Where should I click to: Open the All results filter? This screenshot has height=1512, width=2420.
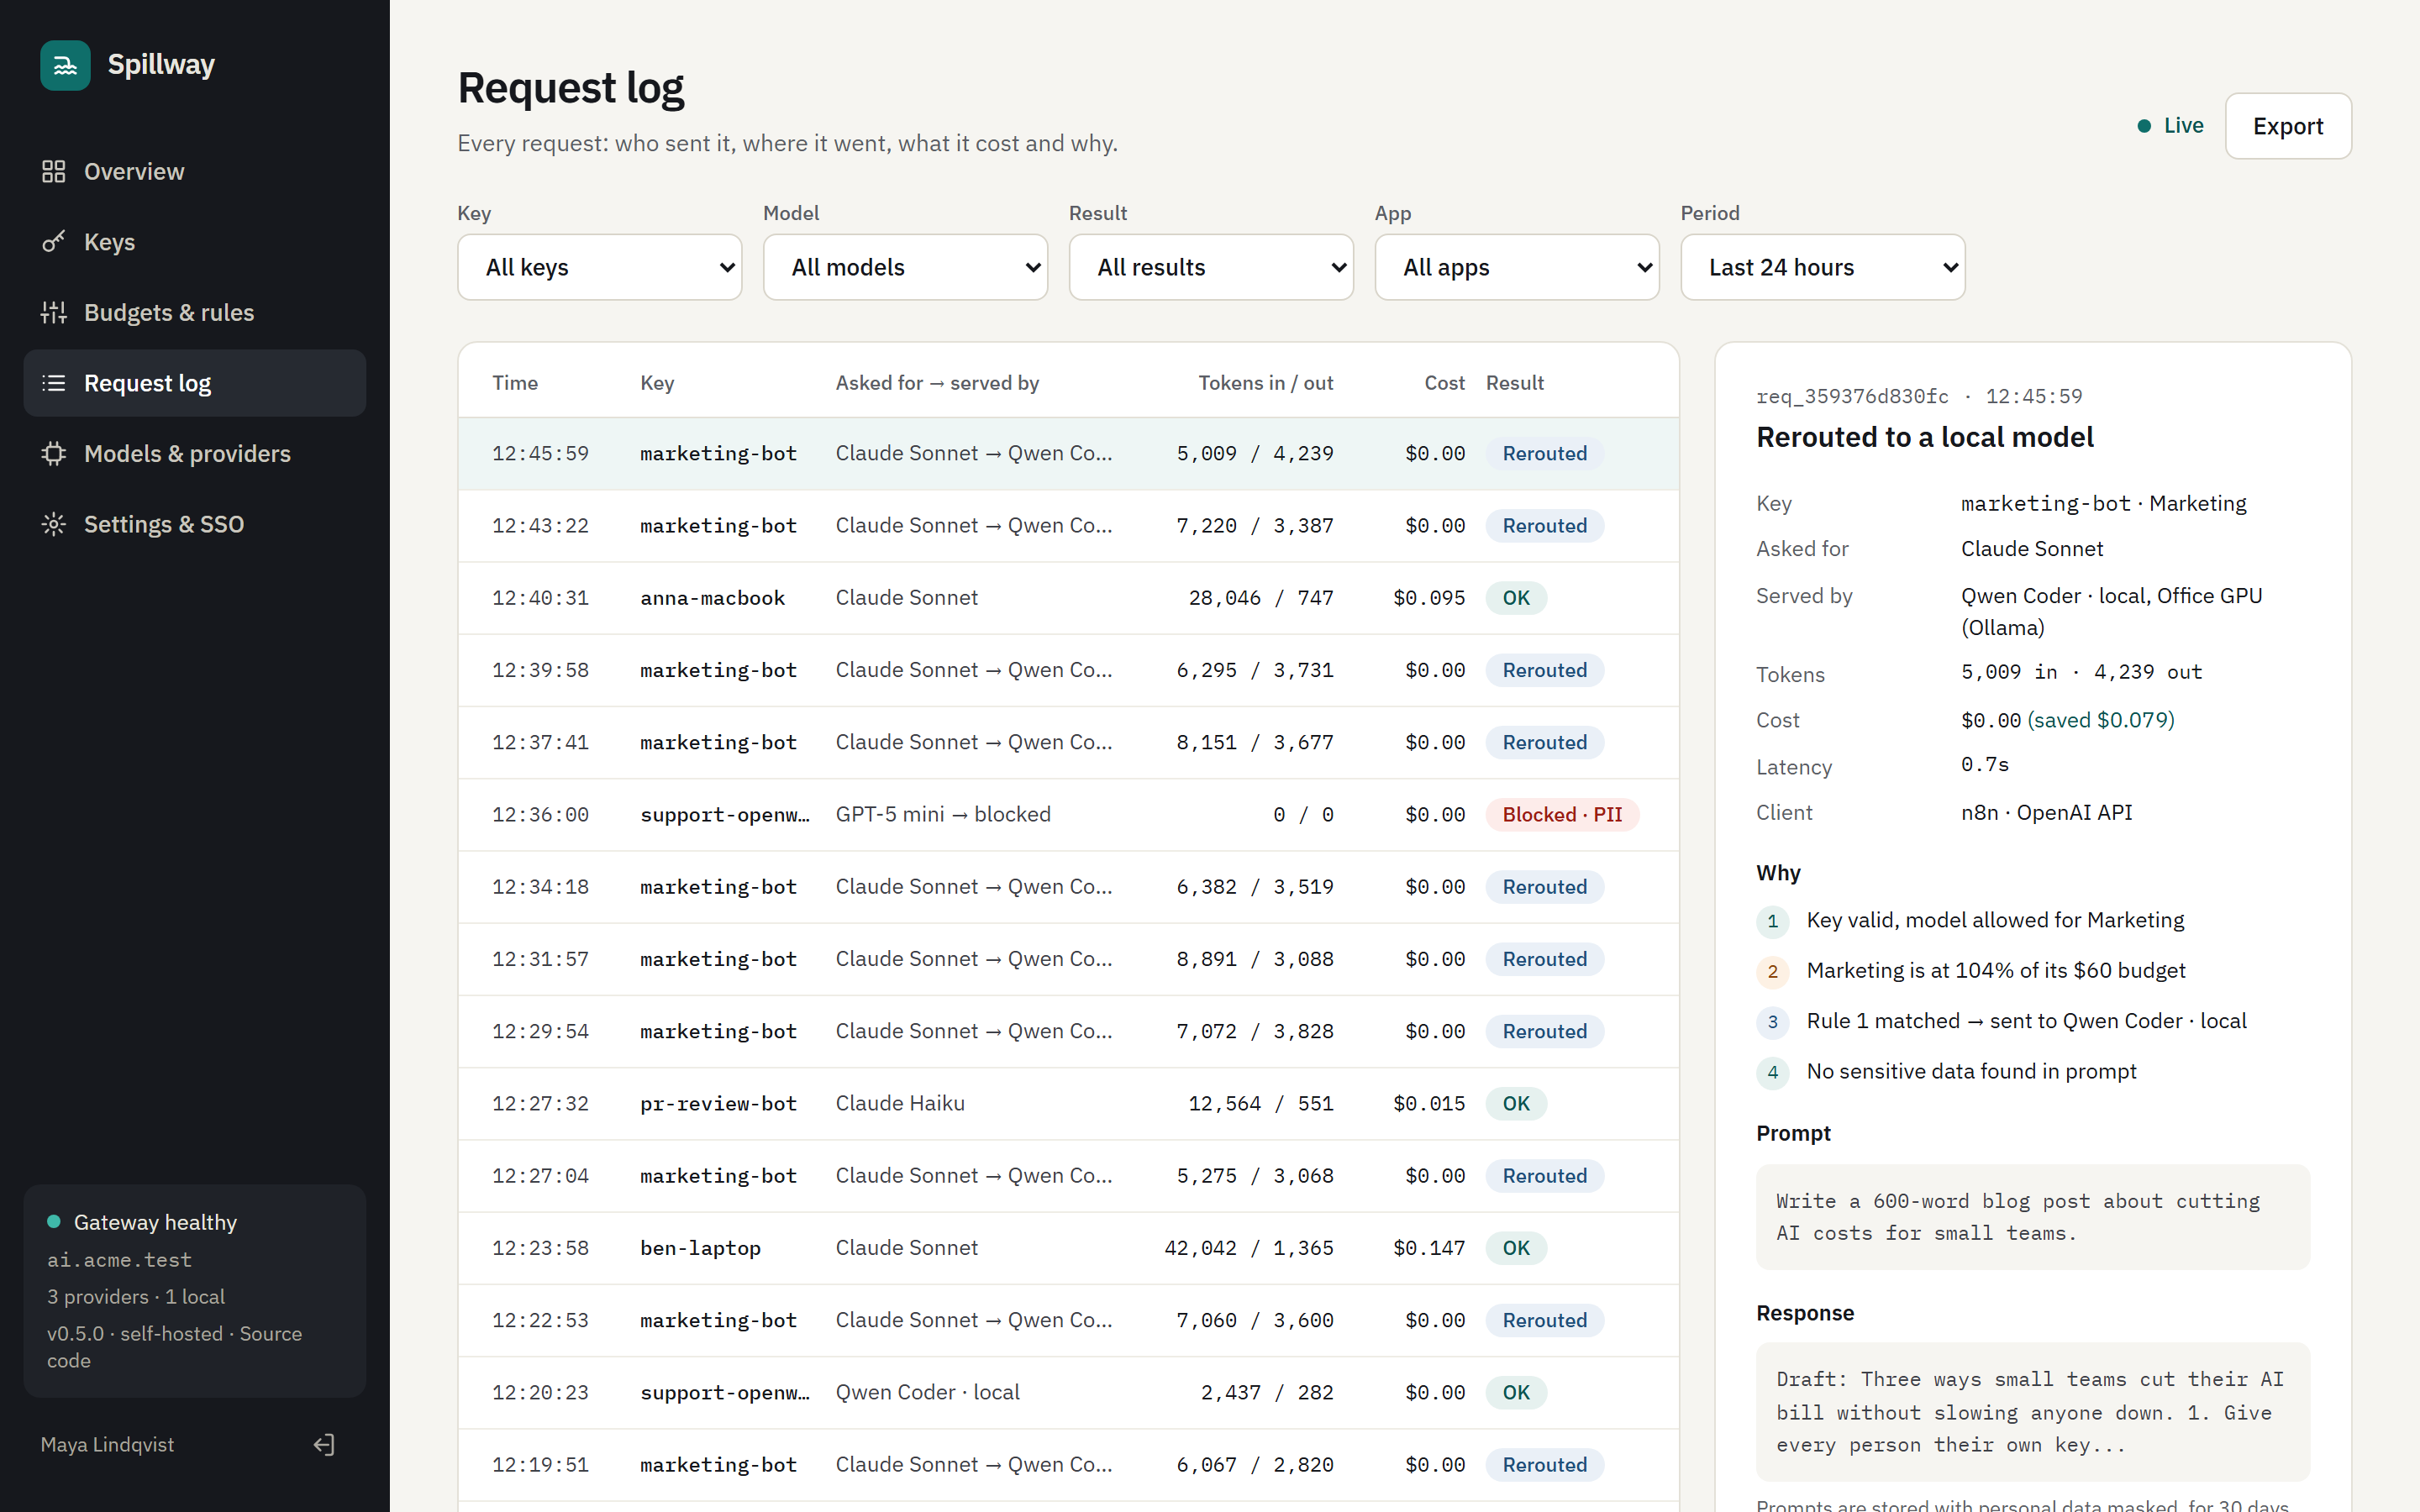tap(1211, 267)
